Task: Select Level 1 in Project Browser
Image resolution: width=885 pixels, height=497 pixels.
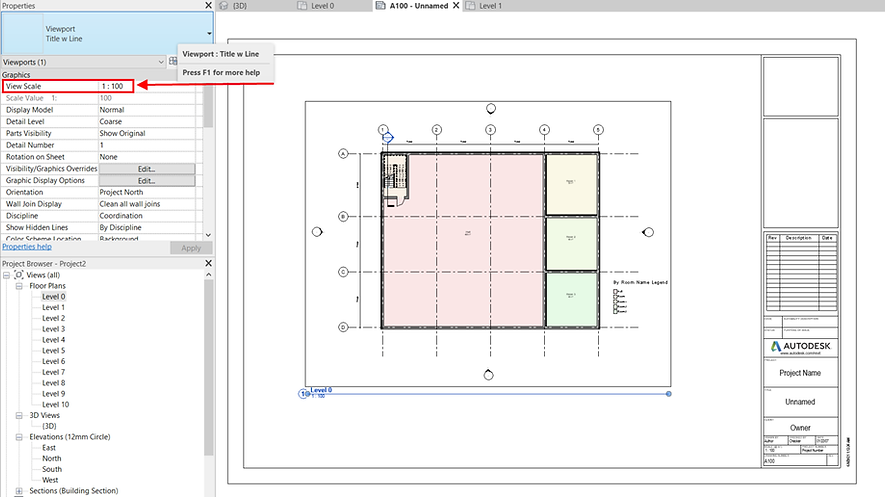Action: pyautogui.click(x=54, y=307)
